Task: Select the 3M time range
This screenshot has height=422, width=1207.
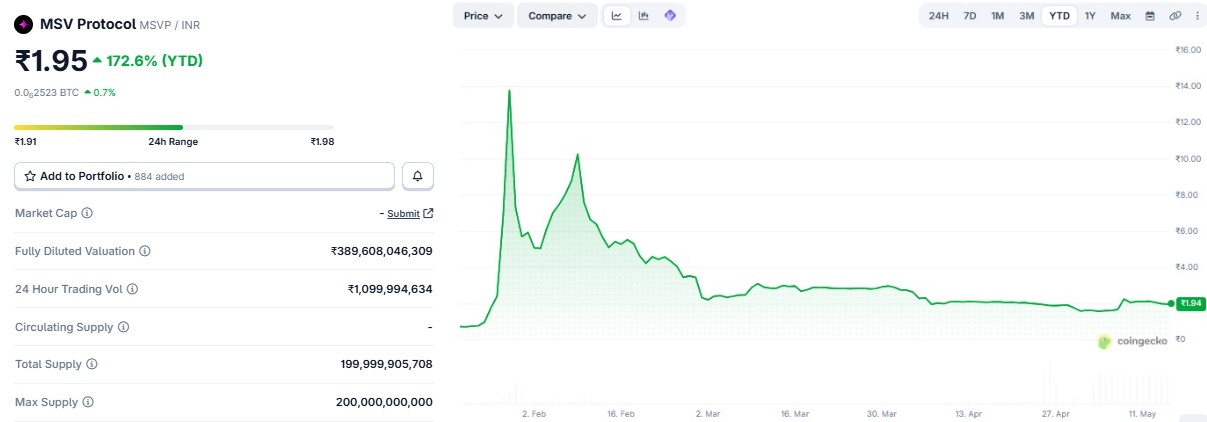Action: click(x=1026, y=16)
